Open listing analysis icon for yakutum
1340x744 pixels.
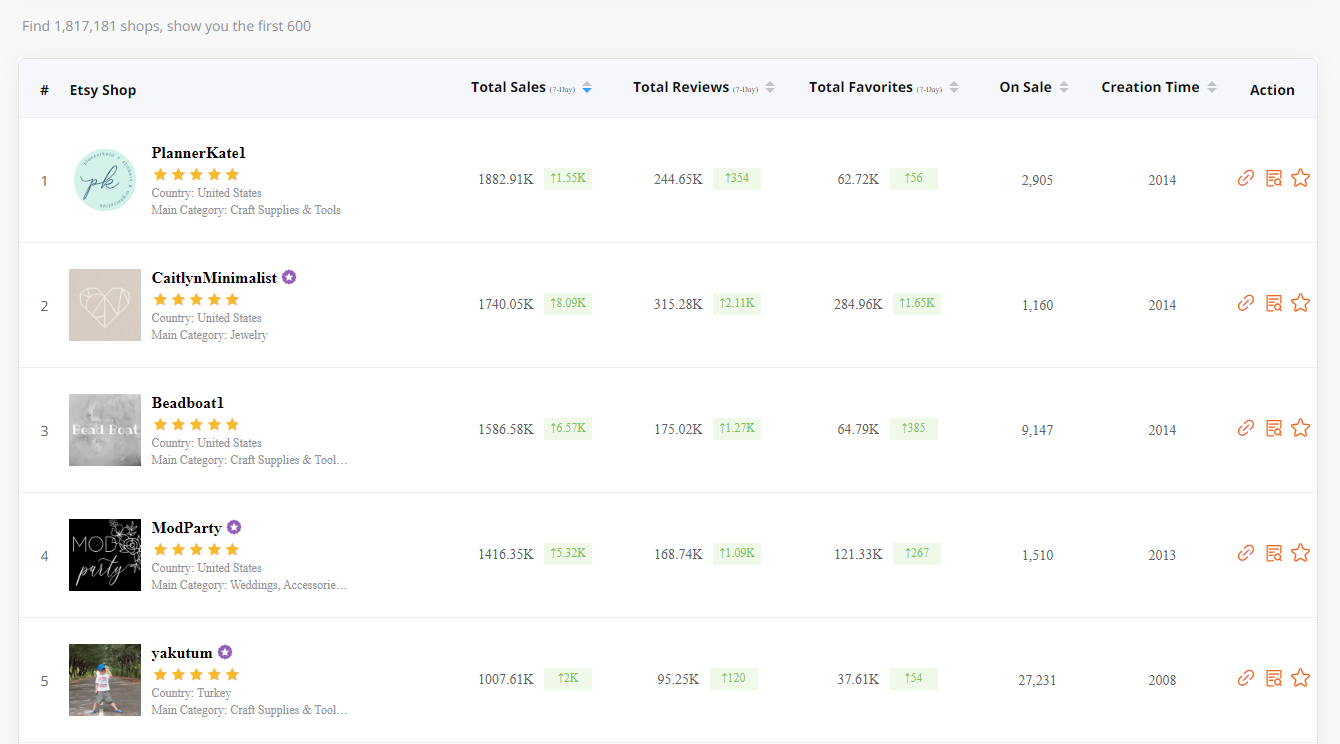click(x=1273, y=677)
